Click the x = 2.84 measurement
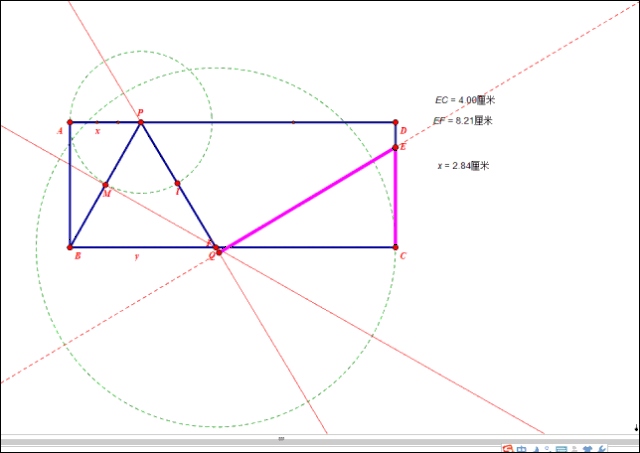Viewport: 640px width, 453px height. [463, 166]
